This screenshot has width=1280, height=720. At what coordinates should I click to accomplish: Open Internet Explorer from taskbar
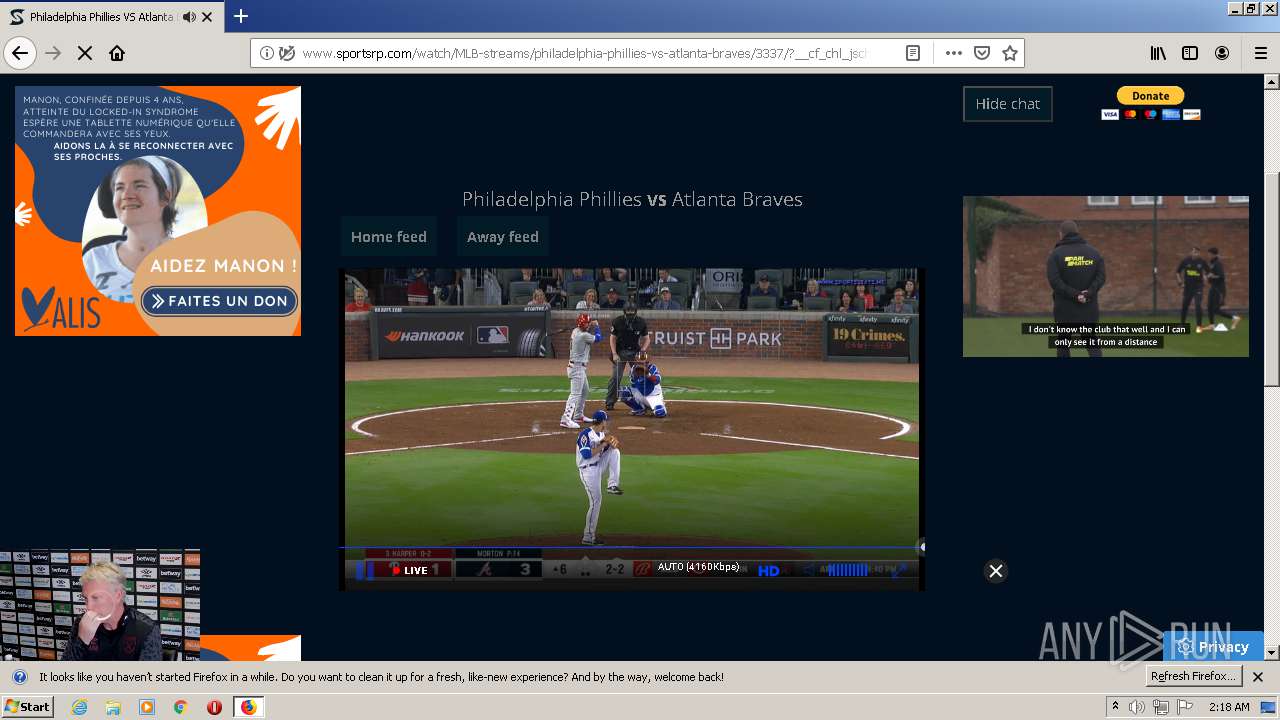point(80,707)
